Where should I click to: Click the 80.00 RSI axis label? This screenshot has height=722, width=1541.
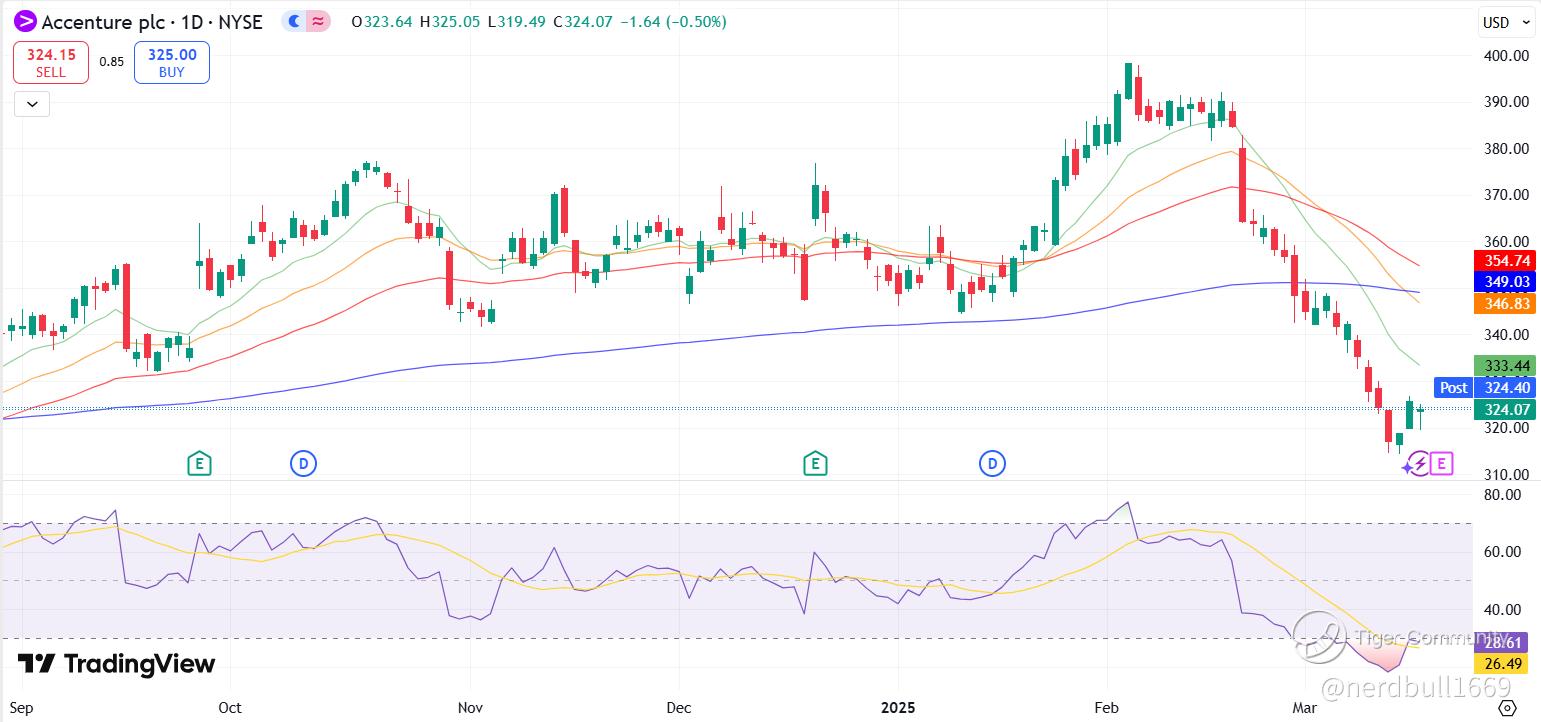pos(1502,494)
